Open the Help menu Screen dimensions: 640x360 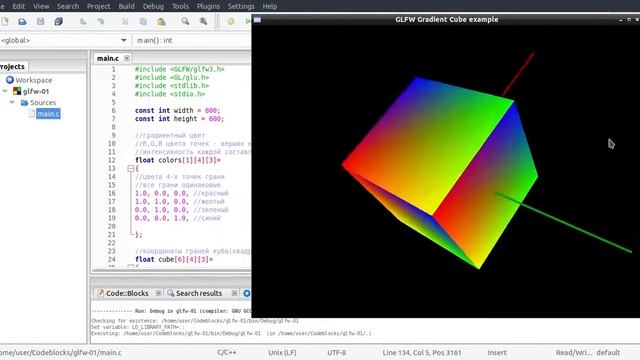[x=270, y=6]
